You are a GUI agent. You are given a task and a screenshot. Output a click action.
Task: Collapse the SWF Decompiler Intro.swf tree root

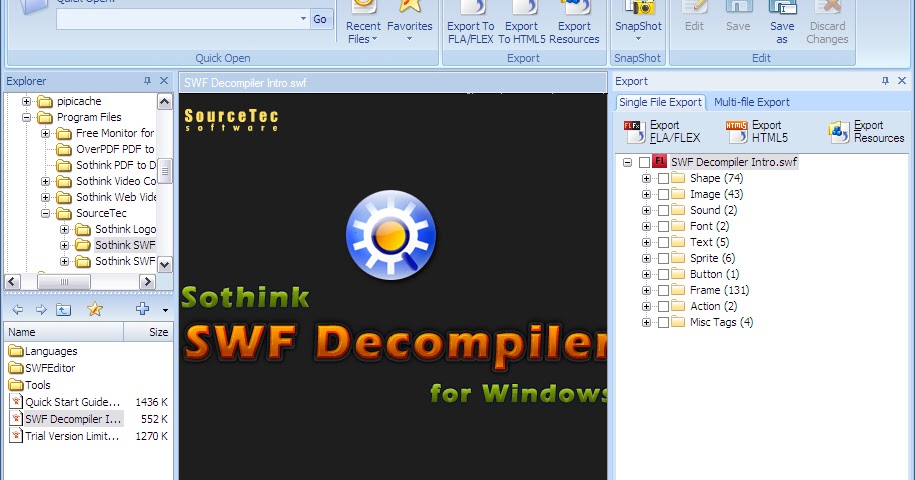click(x=627, y=162)
